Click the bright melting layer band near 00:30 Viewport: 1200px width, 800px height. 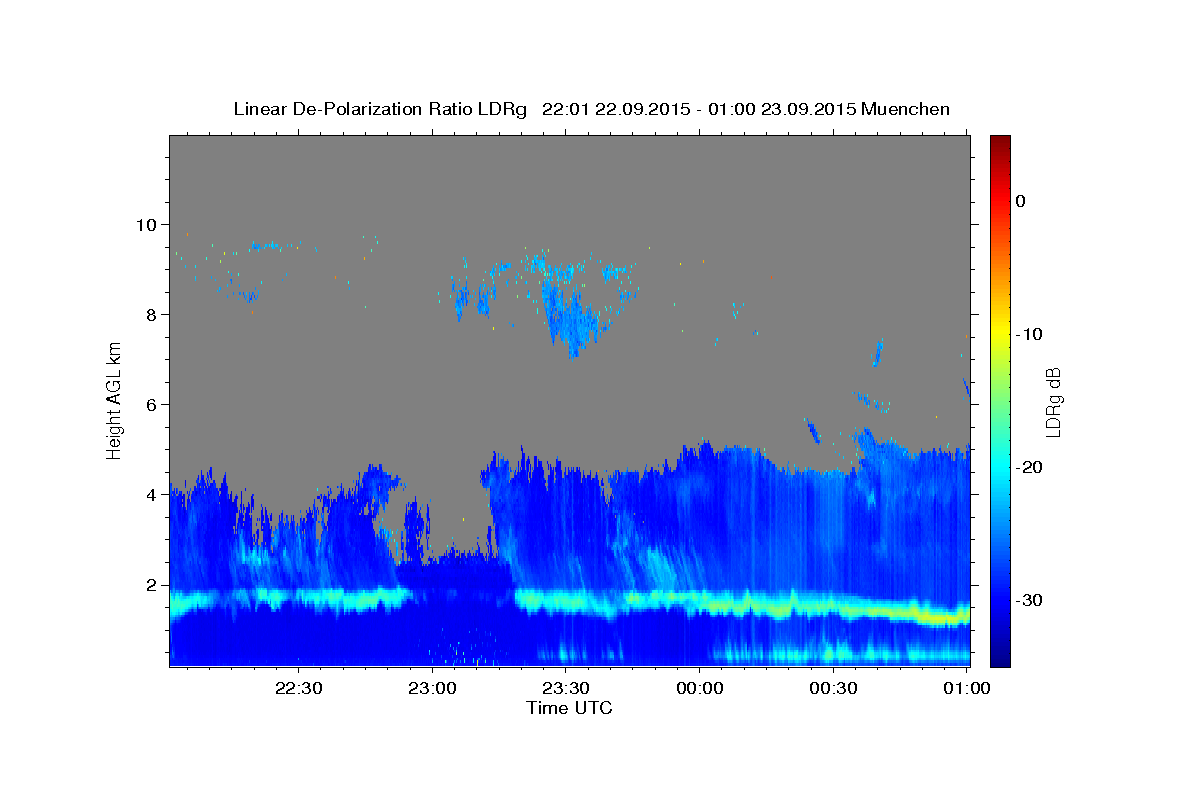click(834, 607)
